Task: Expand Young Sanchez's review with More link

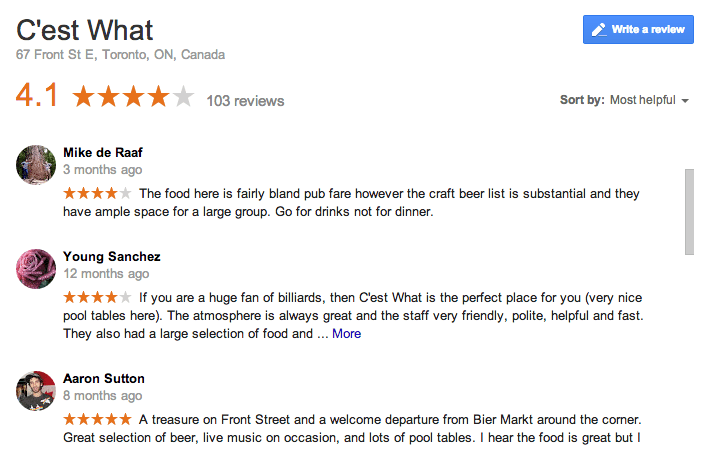Action: click(346, 333)
